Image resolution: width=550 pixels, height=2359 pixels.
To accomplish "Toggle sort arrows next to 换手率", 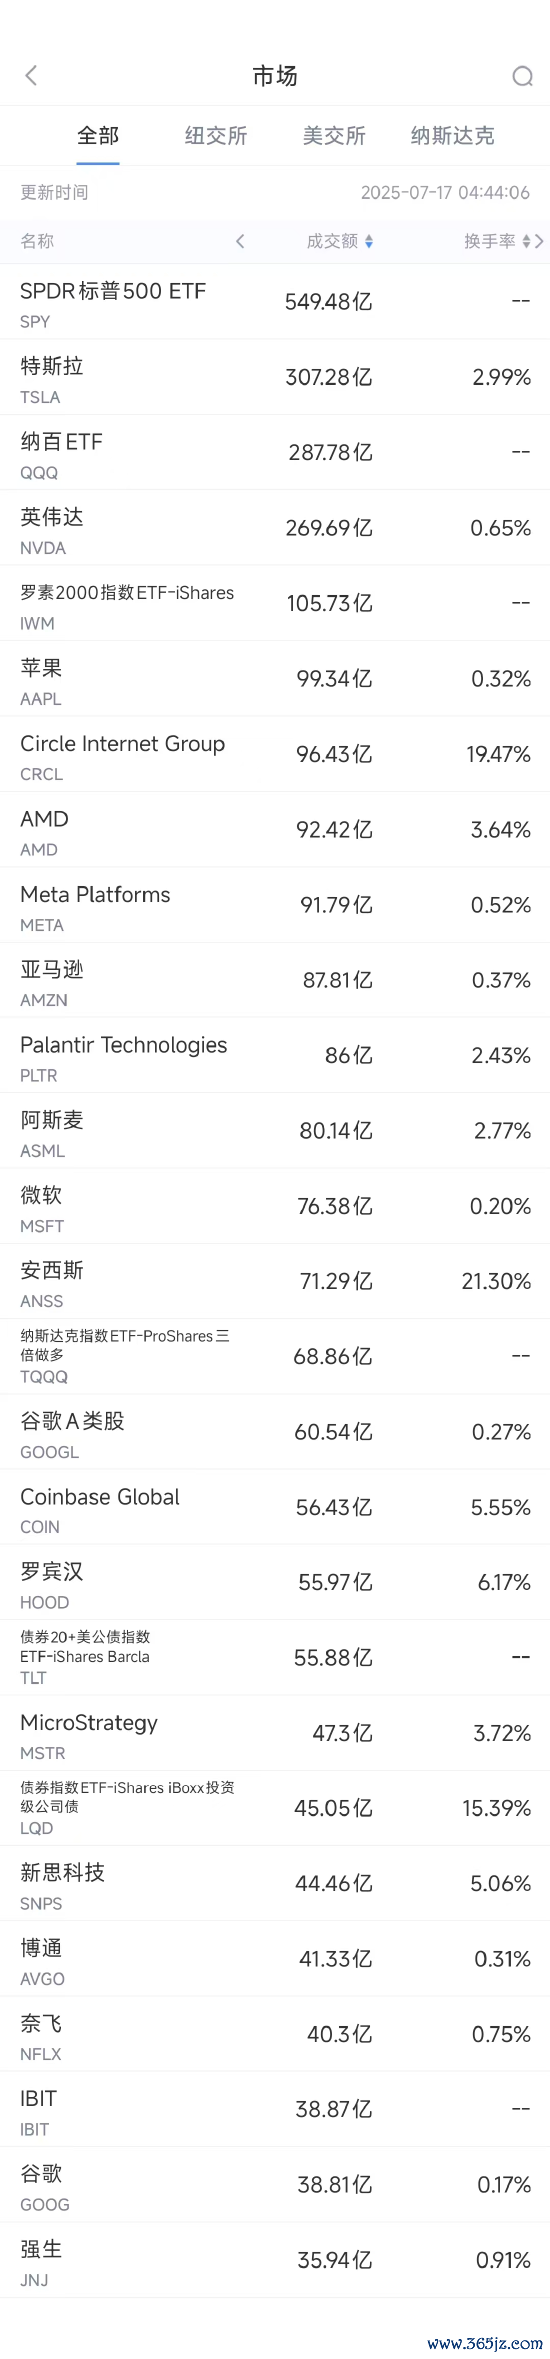I will click(526, 241).
